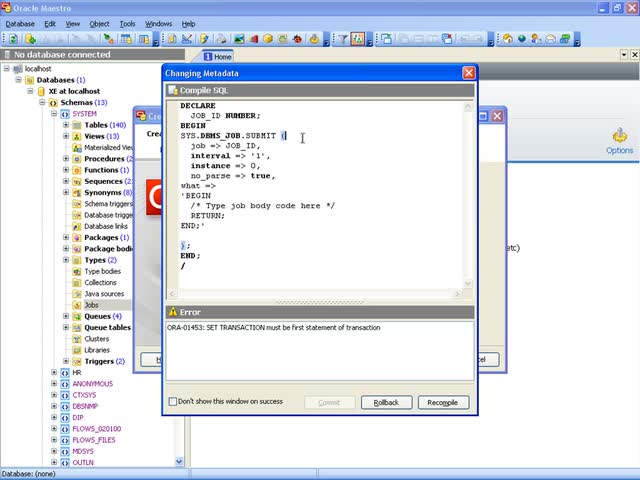
Task: Click the Rollback button
Action: pos(387,402)
